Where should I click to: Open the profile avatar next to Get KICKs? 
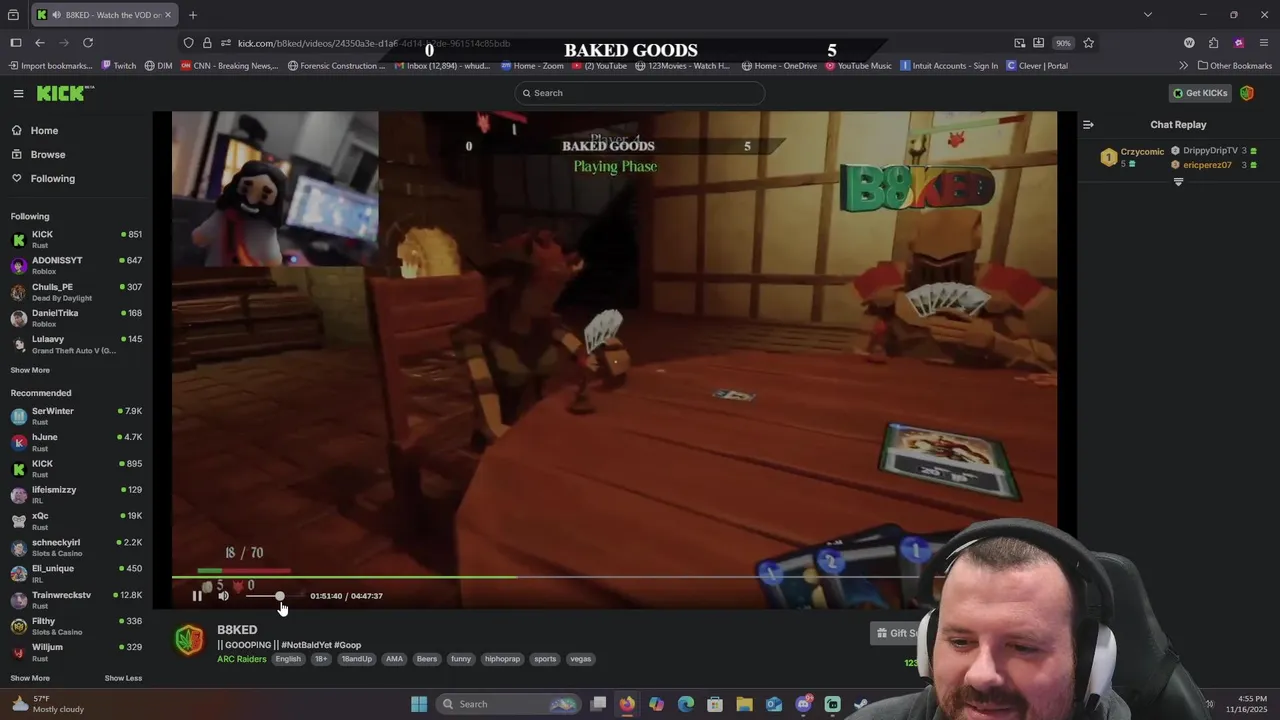pyautogui.click(x=1247, y=93)
